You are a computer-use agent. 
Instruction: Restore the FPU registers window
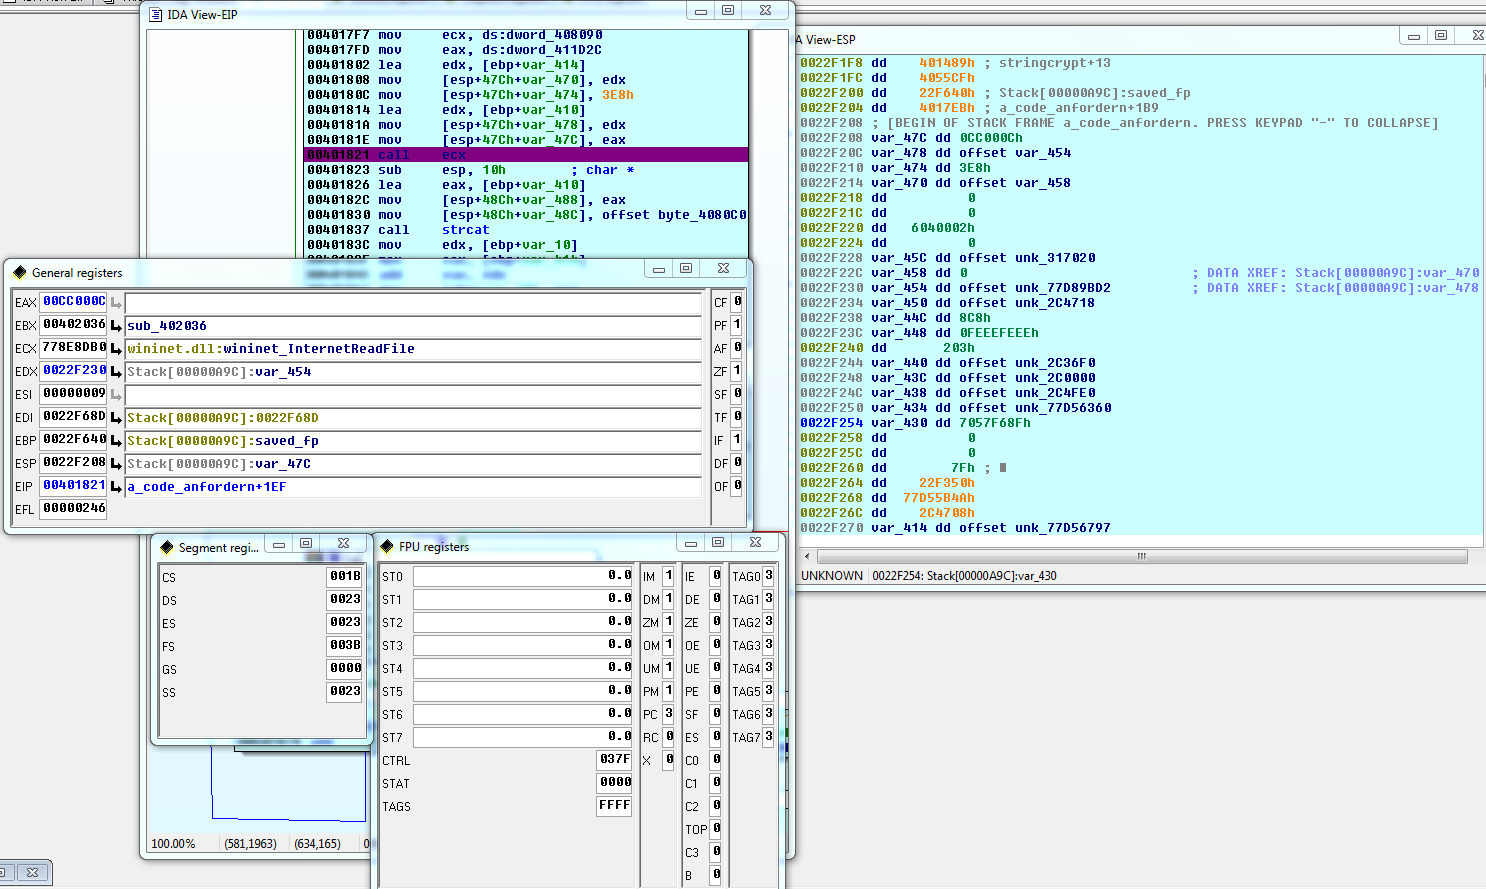click(x=718, y=543)
